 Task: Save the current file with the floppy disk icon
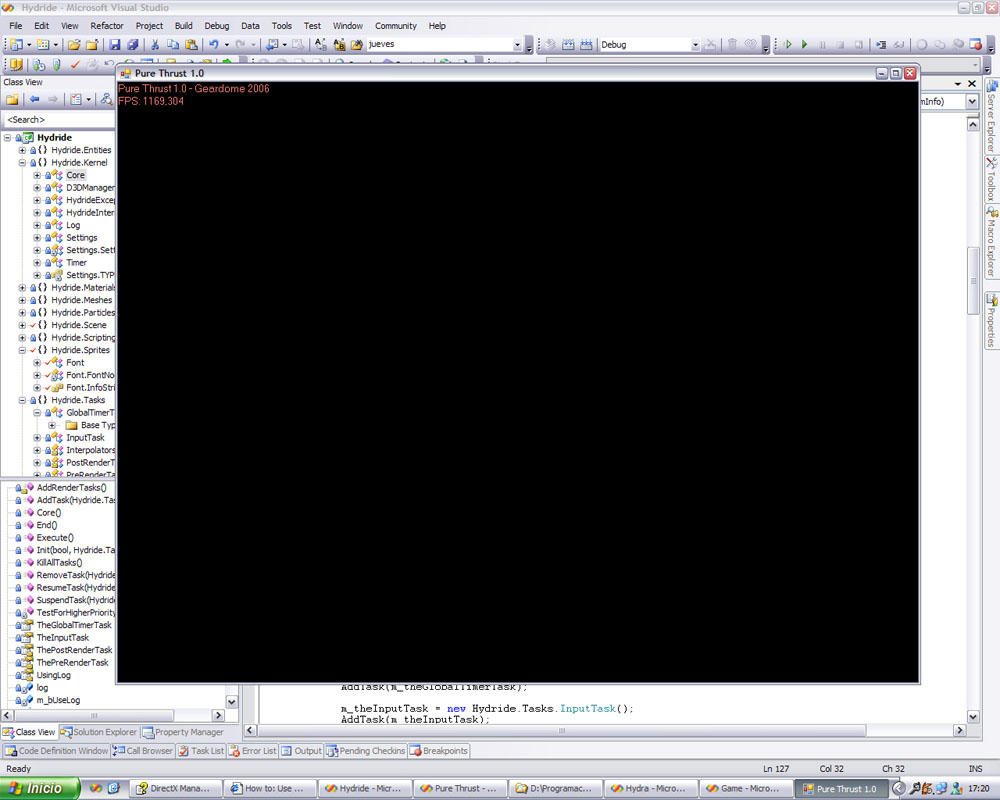point(115,44)
